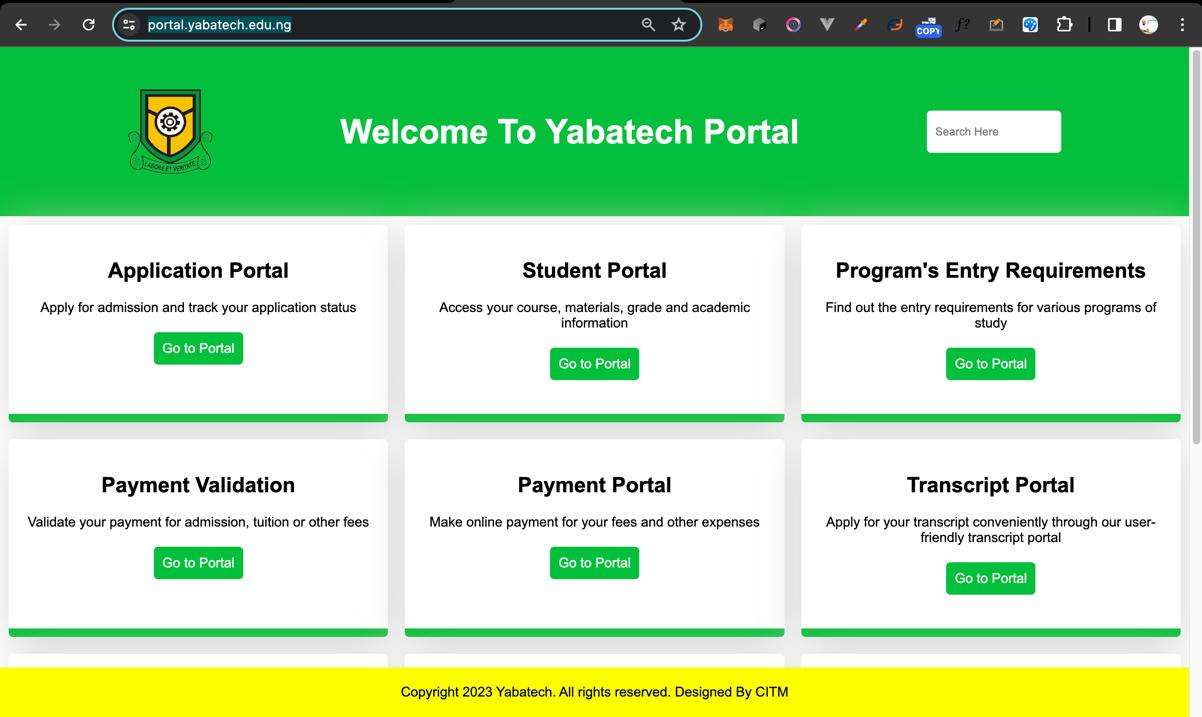
Task: Click the Application Portal heading
Action: coord(198,271)
